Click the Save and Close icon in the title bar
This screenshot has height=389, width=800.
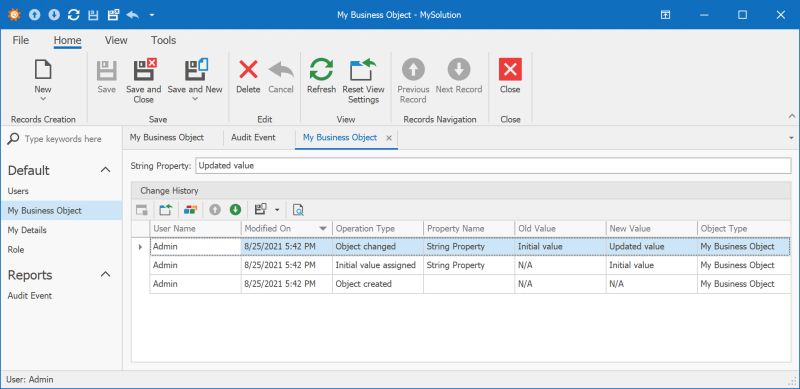point(113,15)
